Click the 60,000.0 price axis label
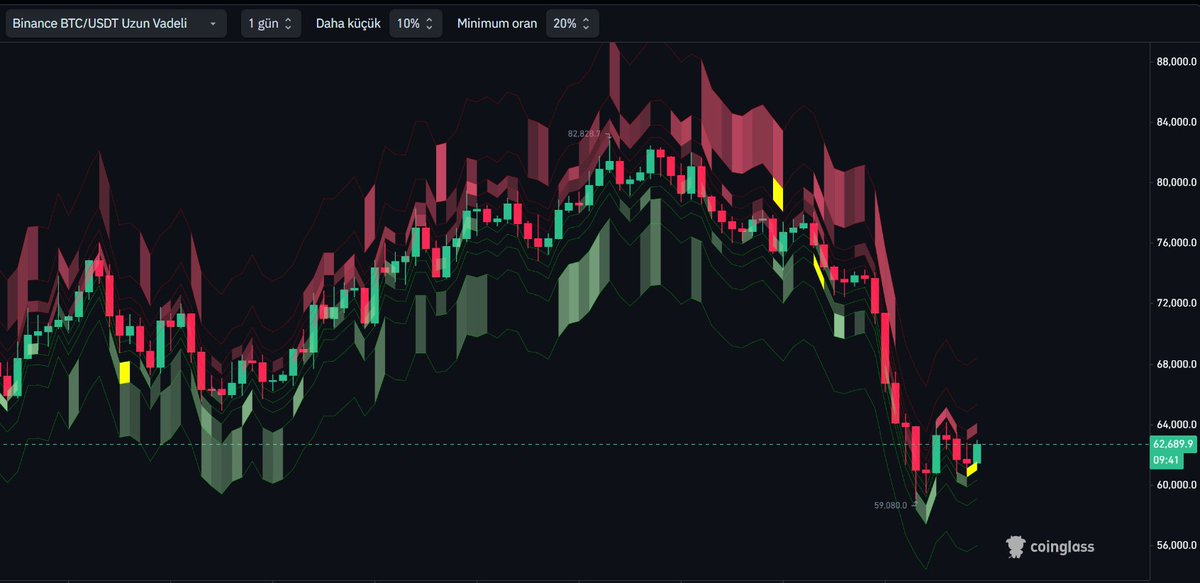 click(x=1176, y=485)
